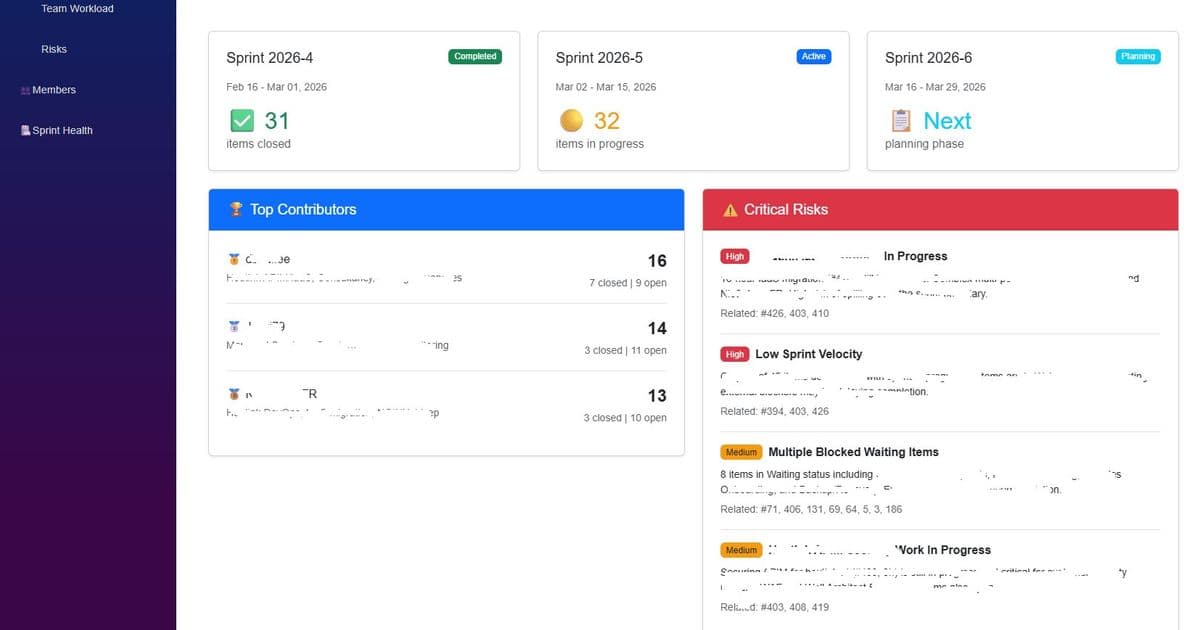This screenshot has width=1200, height=630.
Task: Go to Risks sidebar page
Action: coord(54,49)
